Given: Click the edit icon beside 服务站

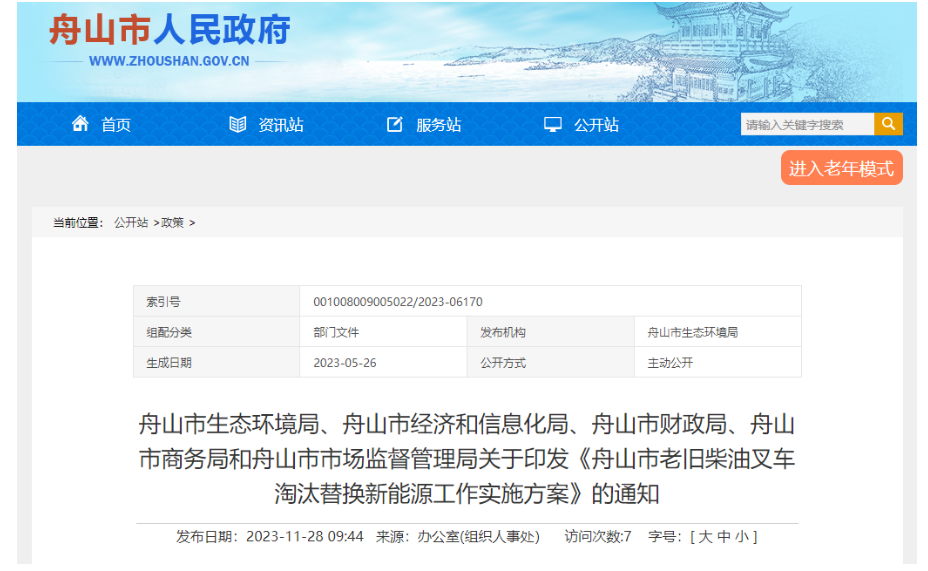Looking at the screenshot, I should pos(395,124).
